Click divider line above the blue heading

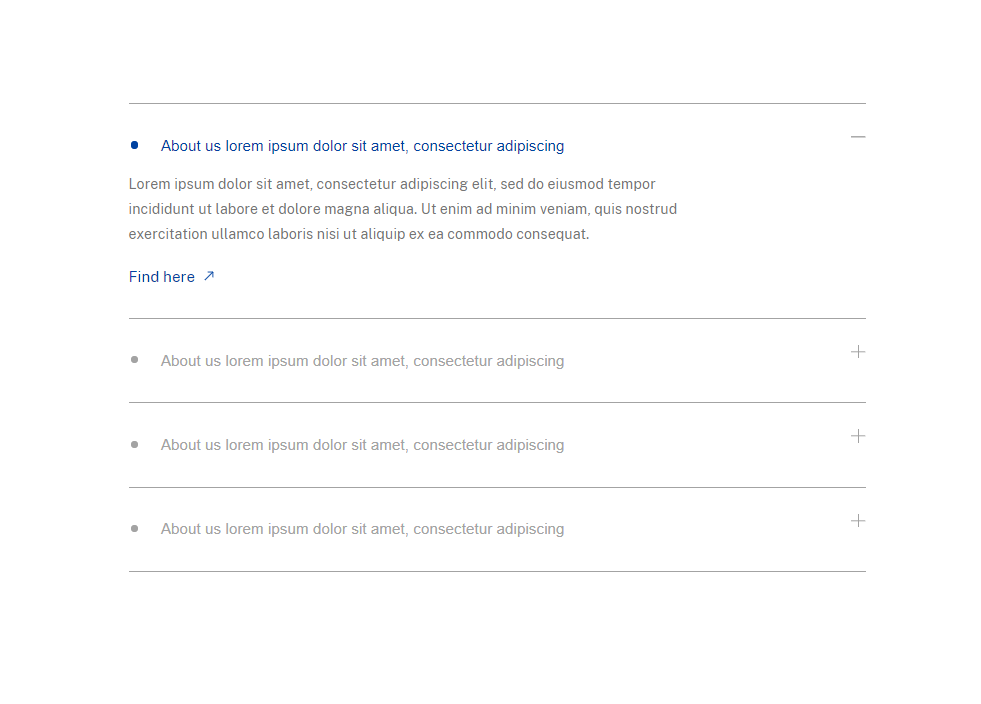pos(497,103)
